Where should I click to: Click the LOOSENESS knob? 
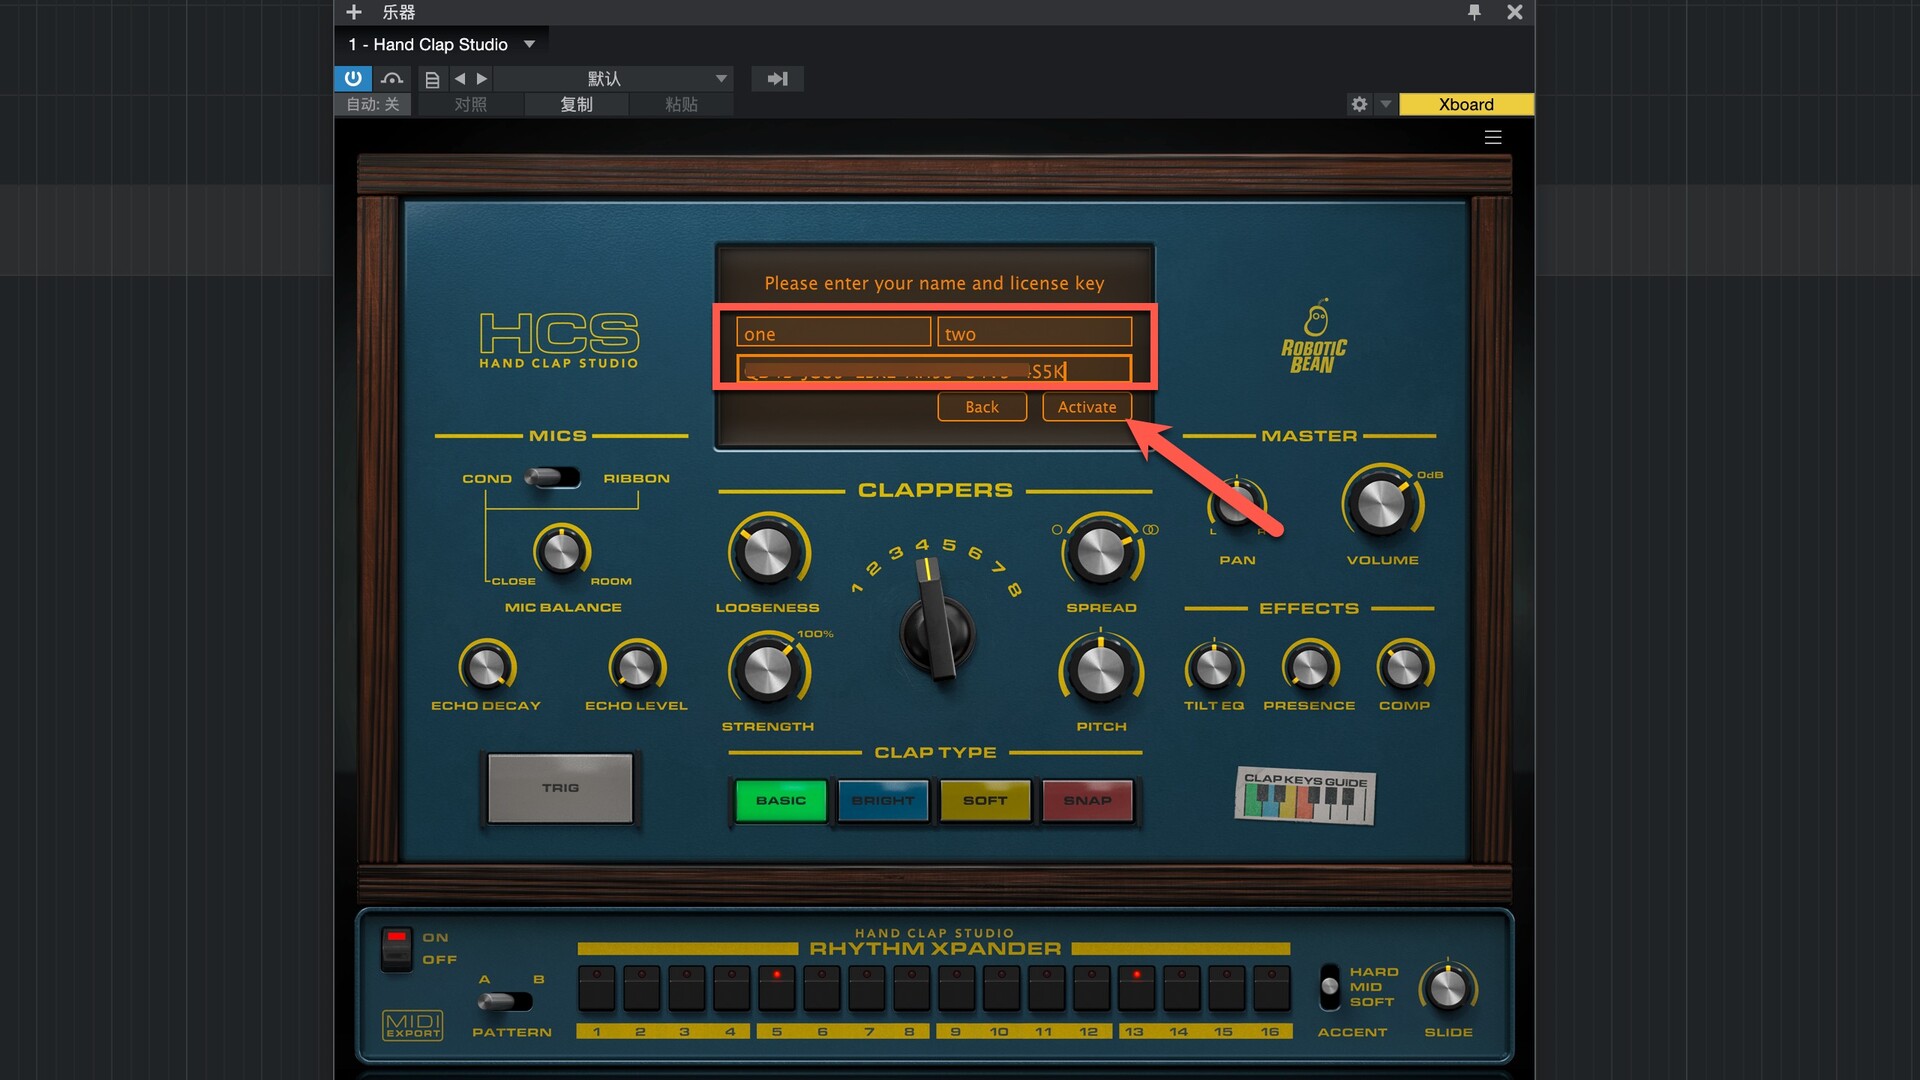click(x=768, y=551)
